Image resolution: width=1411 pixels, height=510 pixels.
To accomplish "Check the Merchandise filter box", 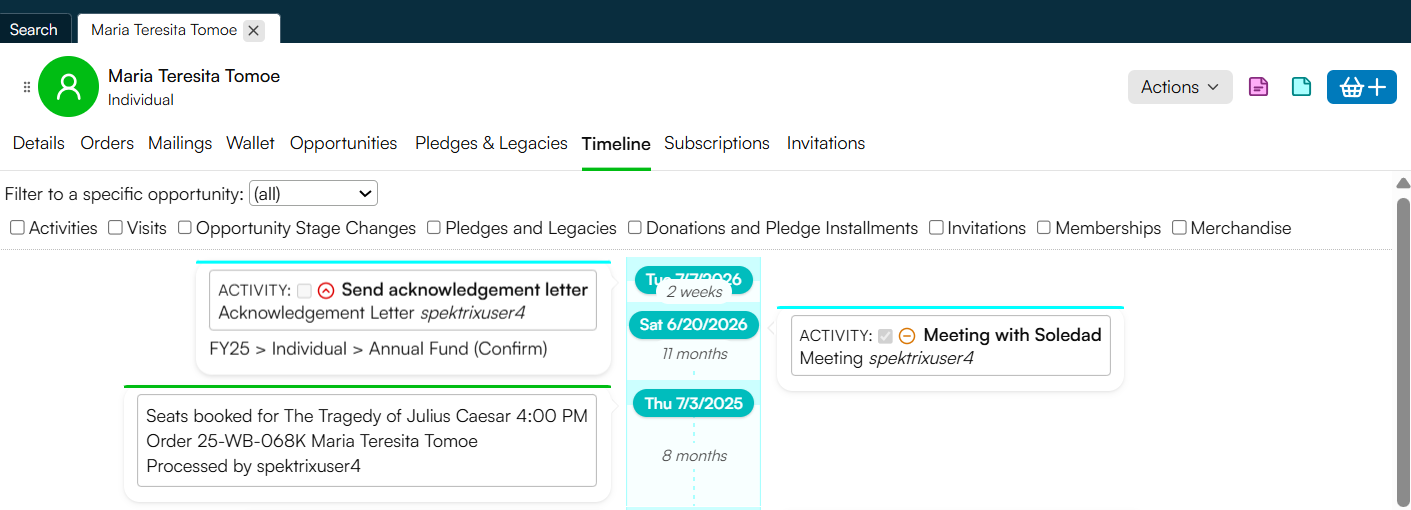I will (1178, 228).
